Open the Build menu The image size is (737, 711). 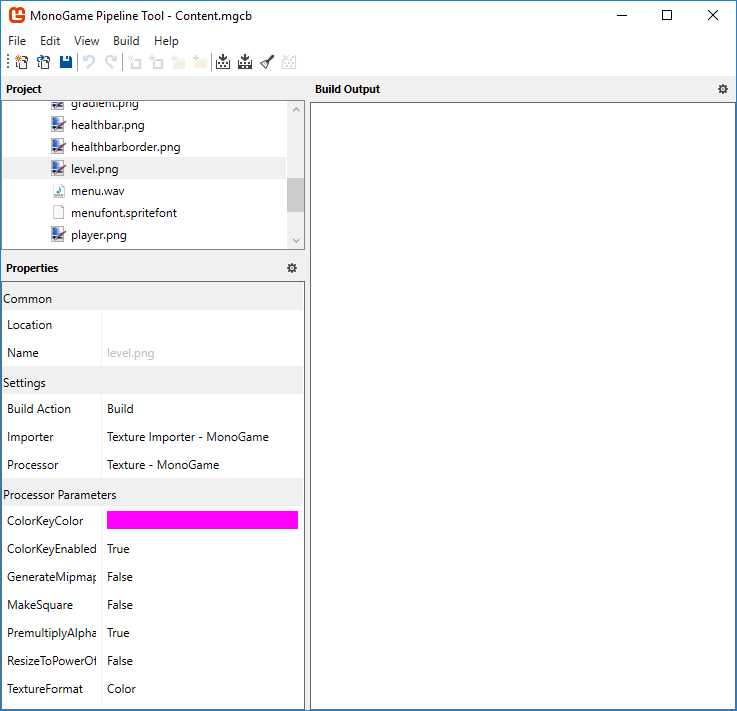(126, 41)
